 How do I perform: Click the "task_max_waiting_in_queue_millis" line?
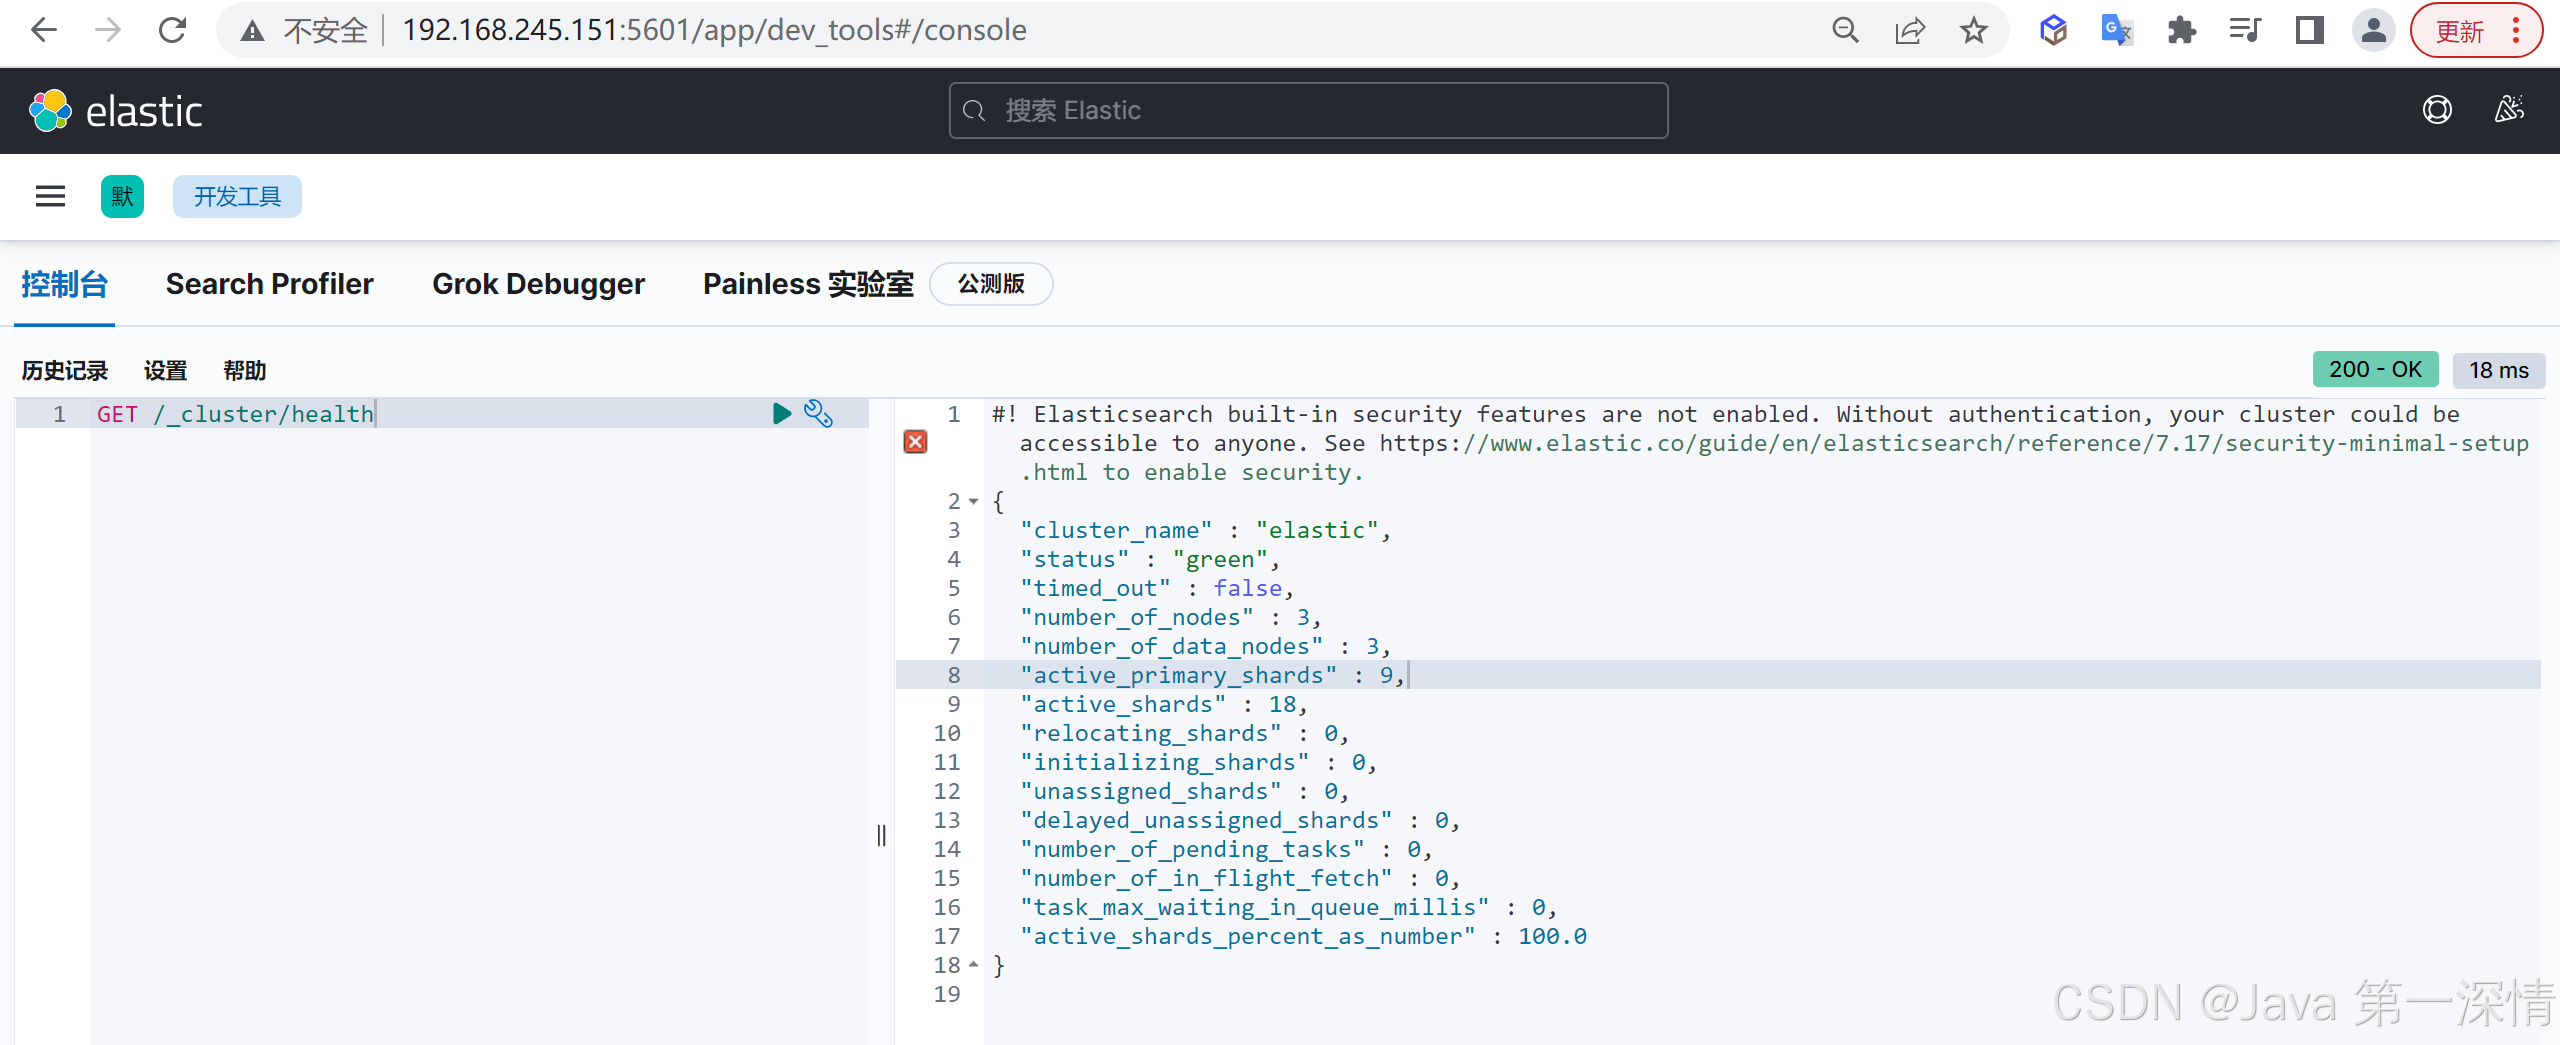pos(1289,907)
